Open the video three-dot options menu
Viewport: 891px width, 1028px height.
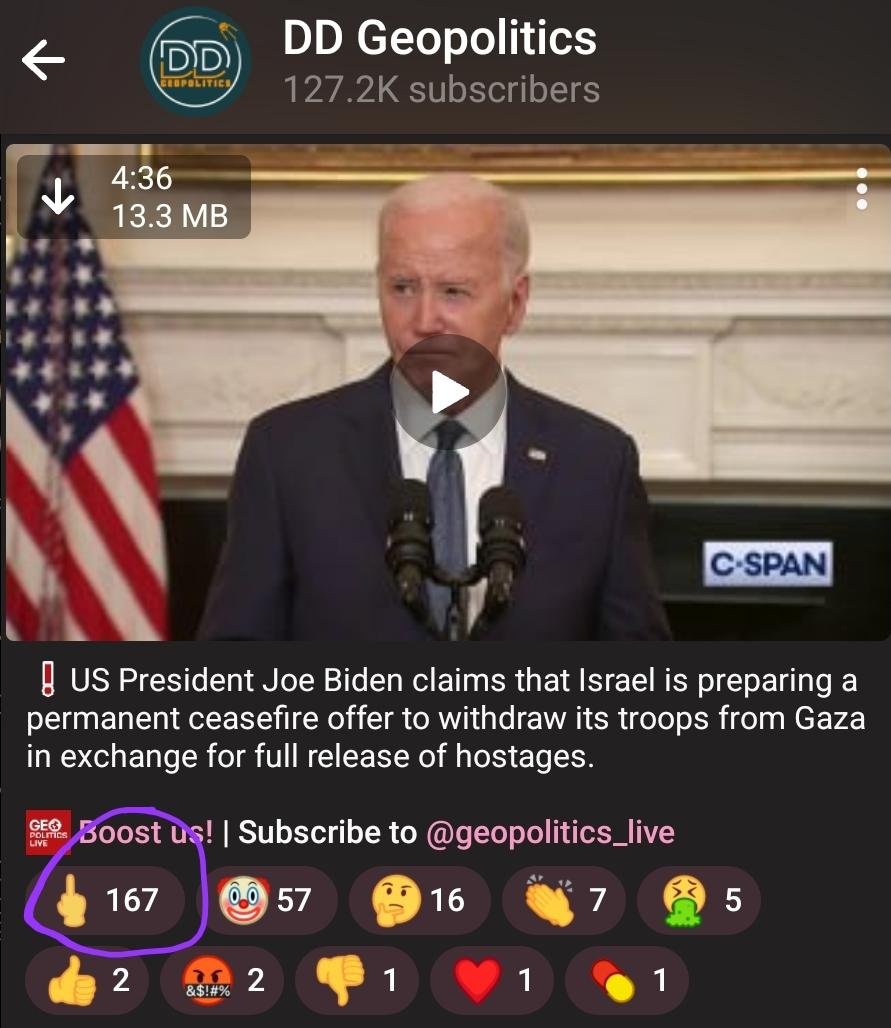coord(861,189)
